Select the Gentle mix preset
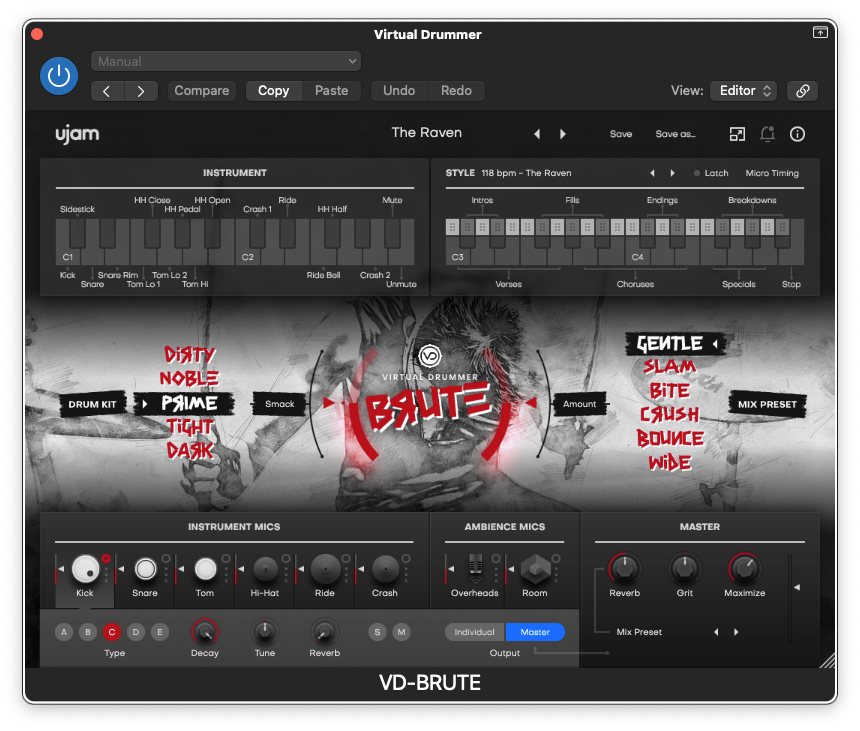This screenshot has width=860, height=731. pyautogui.click(x=669, y=344)
